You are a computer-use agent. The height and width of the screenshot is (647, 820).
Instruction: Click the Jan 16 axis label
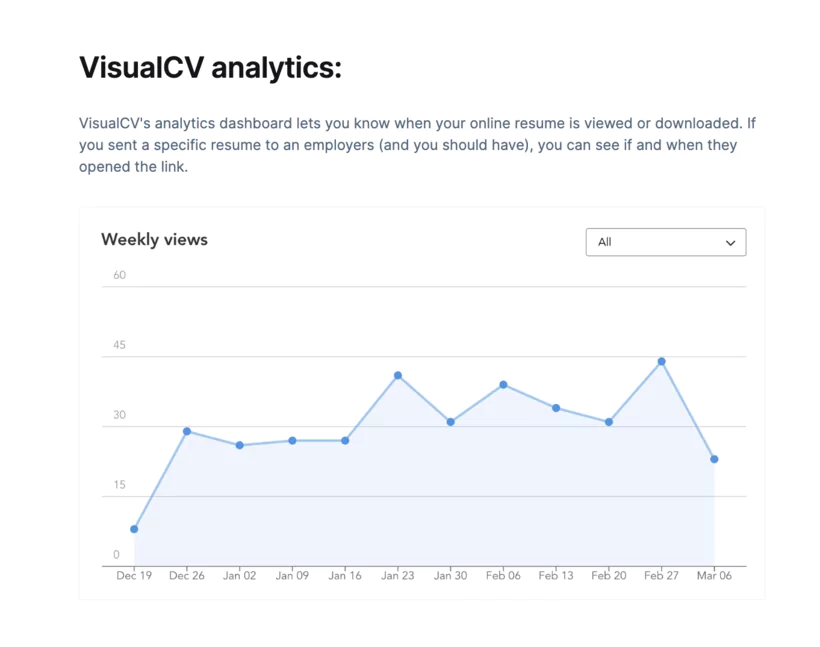344,575
